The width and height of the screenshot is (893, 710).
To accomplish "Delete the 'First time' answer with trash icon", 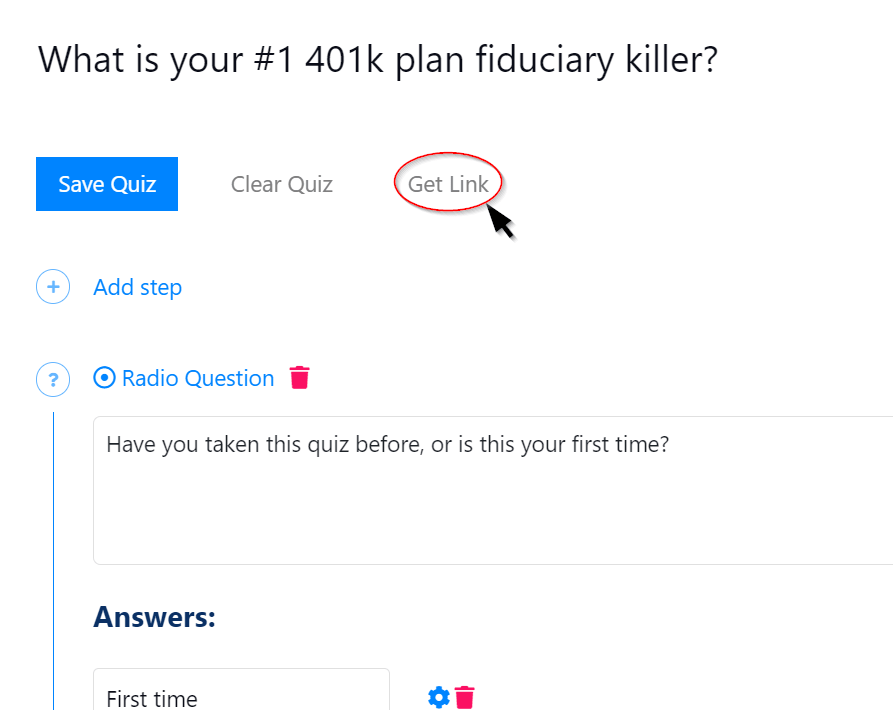I will 465,697.
